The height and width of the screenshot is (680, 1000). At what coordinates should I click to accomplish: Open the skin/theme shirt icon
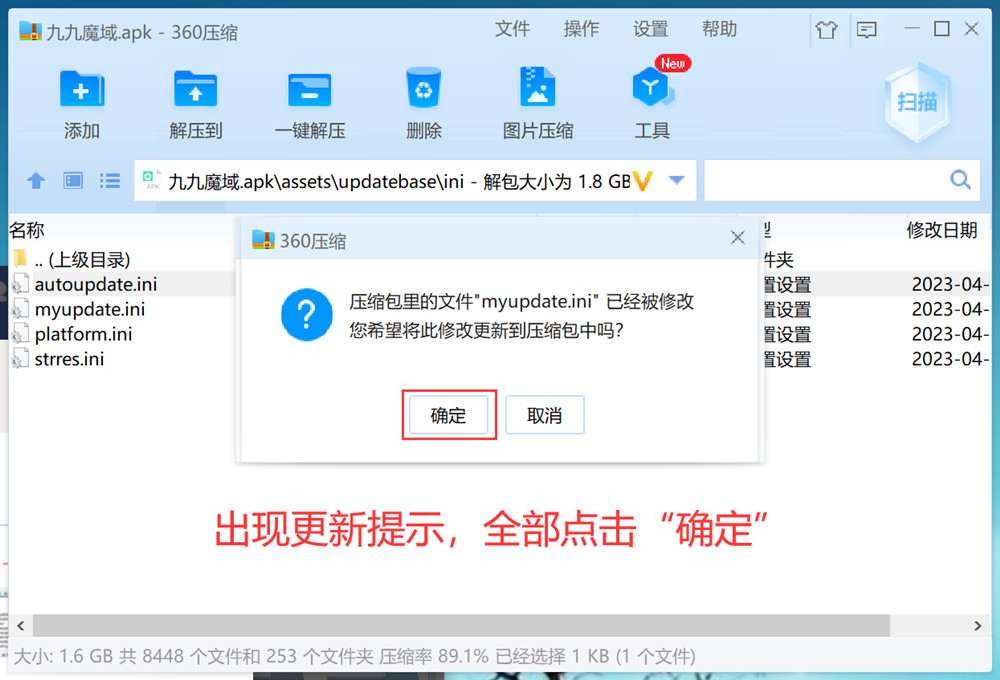[826, 30]
